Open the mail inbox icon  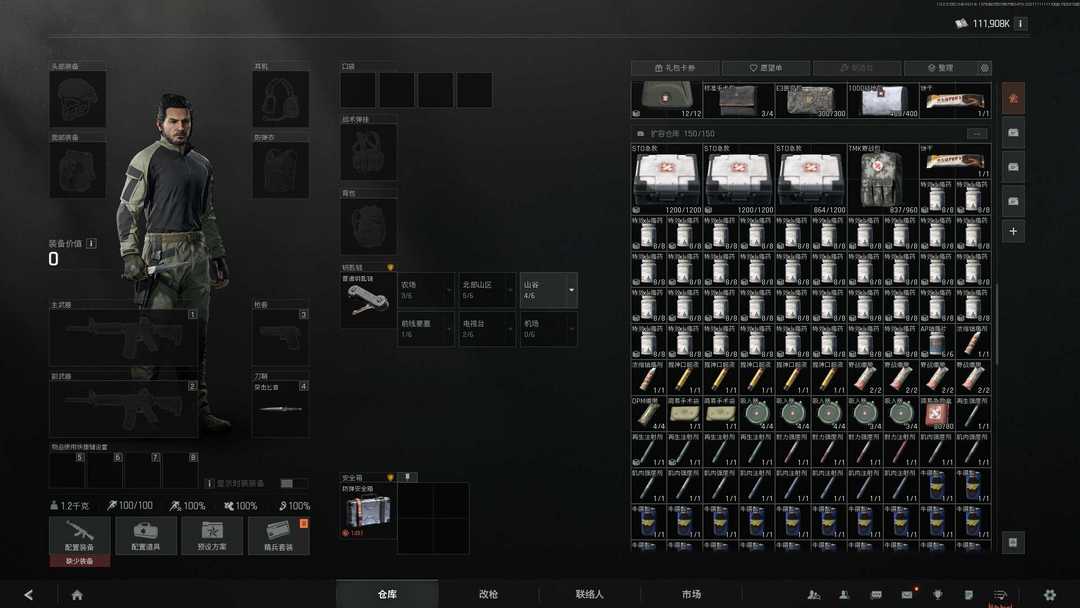tap(907, 595)
